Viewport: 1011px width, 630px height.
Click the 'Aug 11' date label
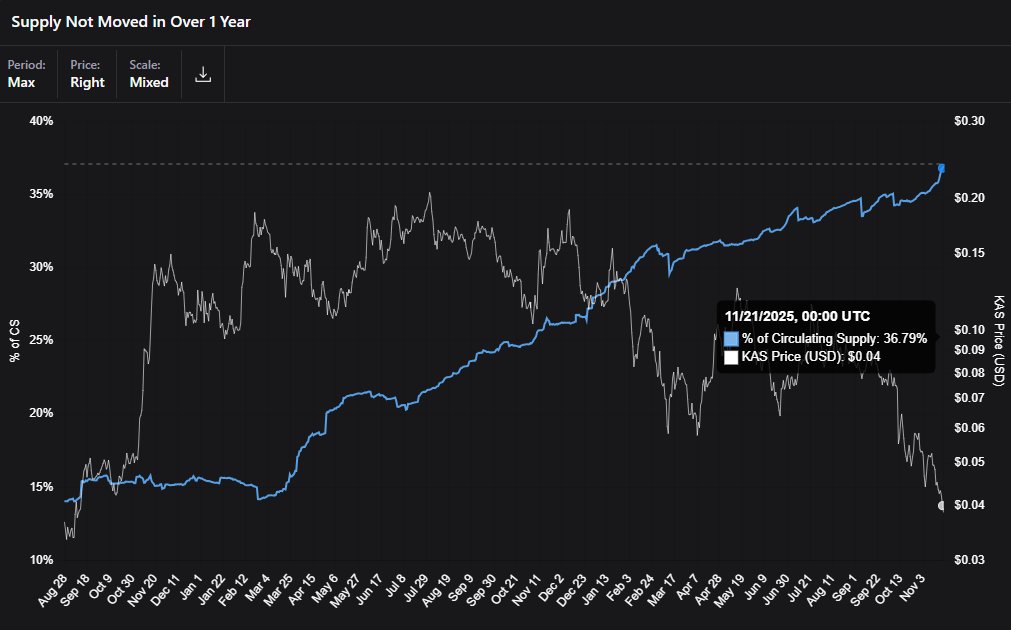(820, 589)
